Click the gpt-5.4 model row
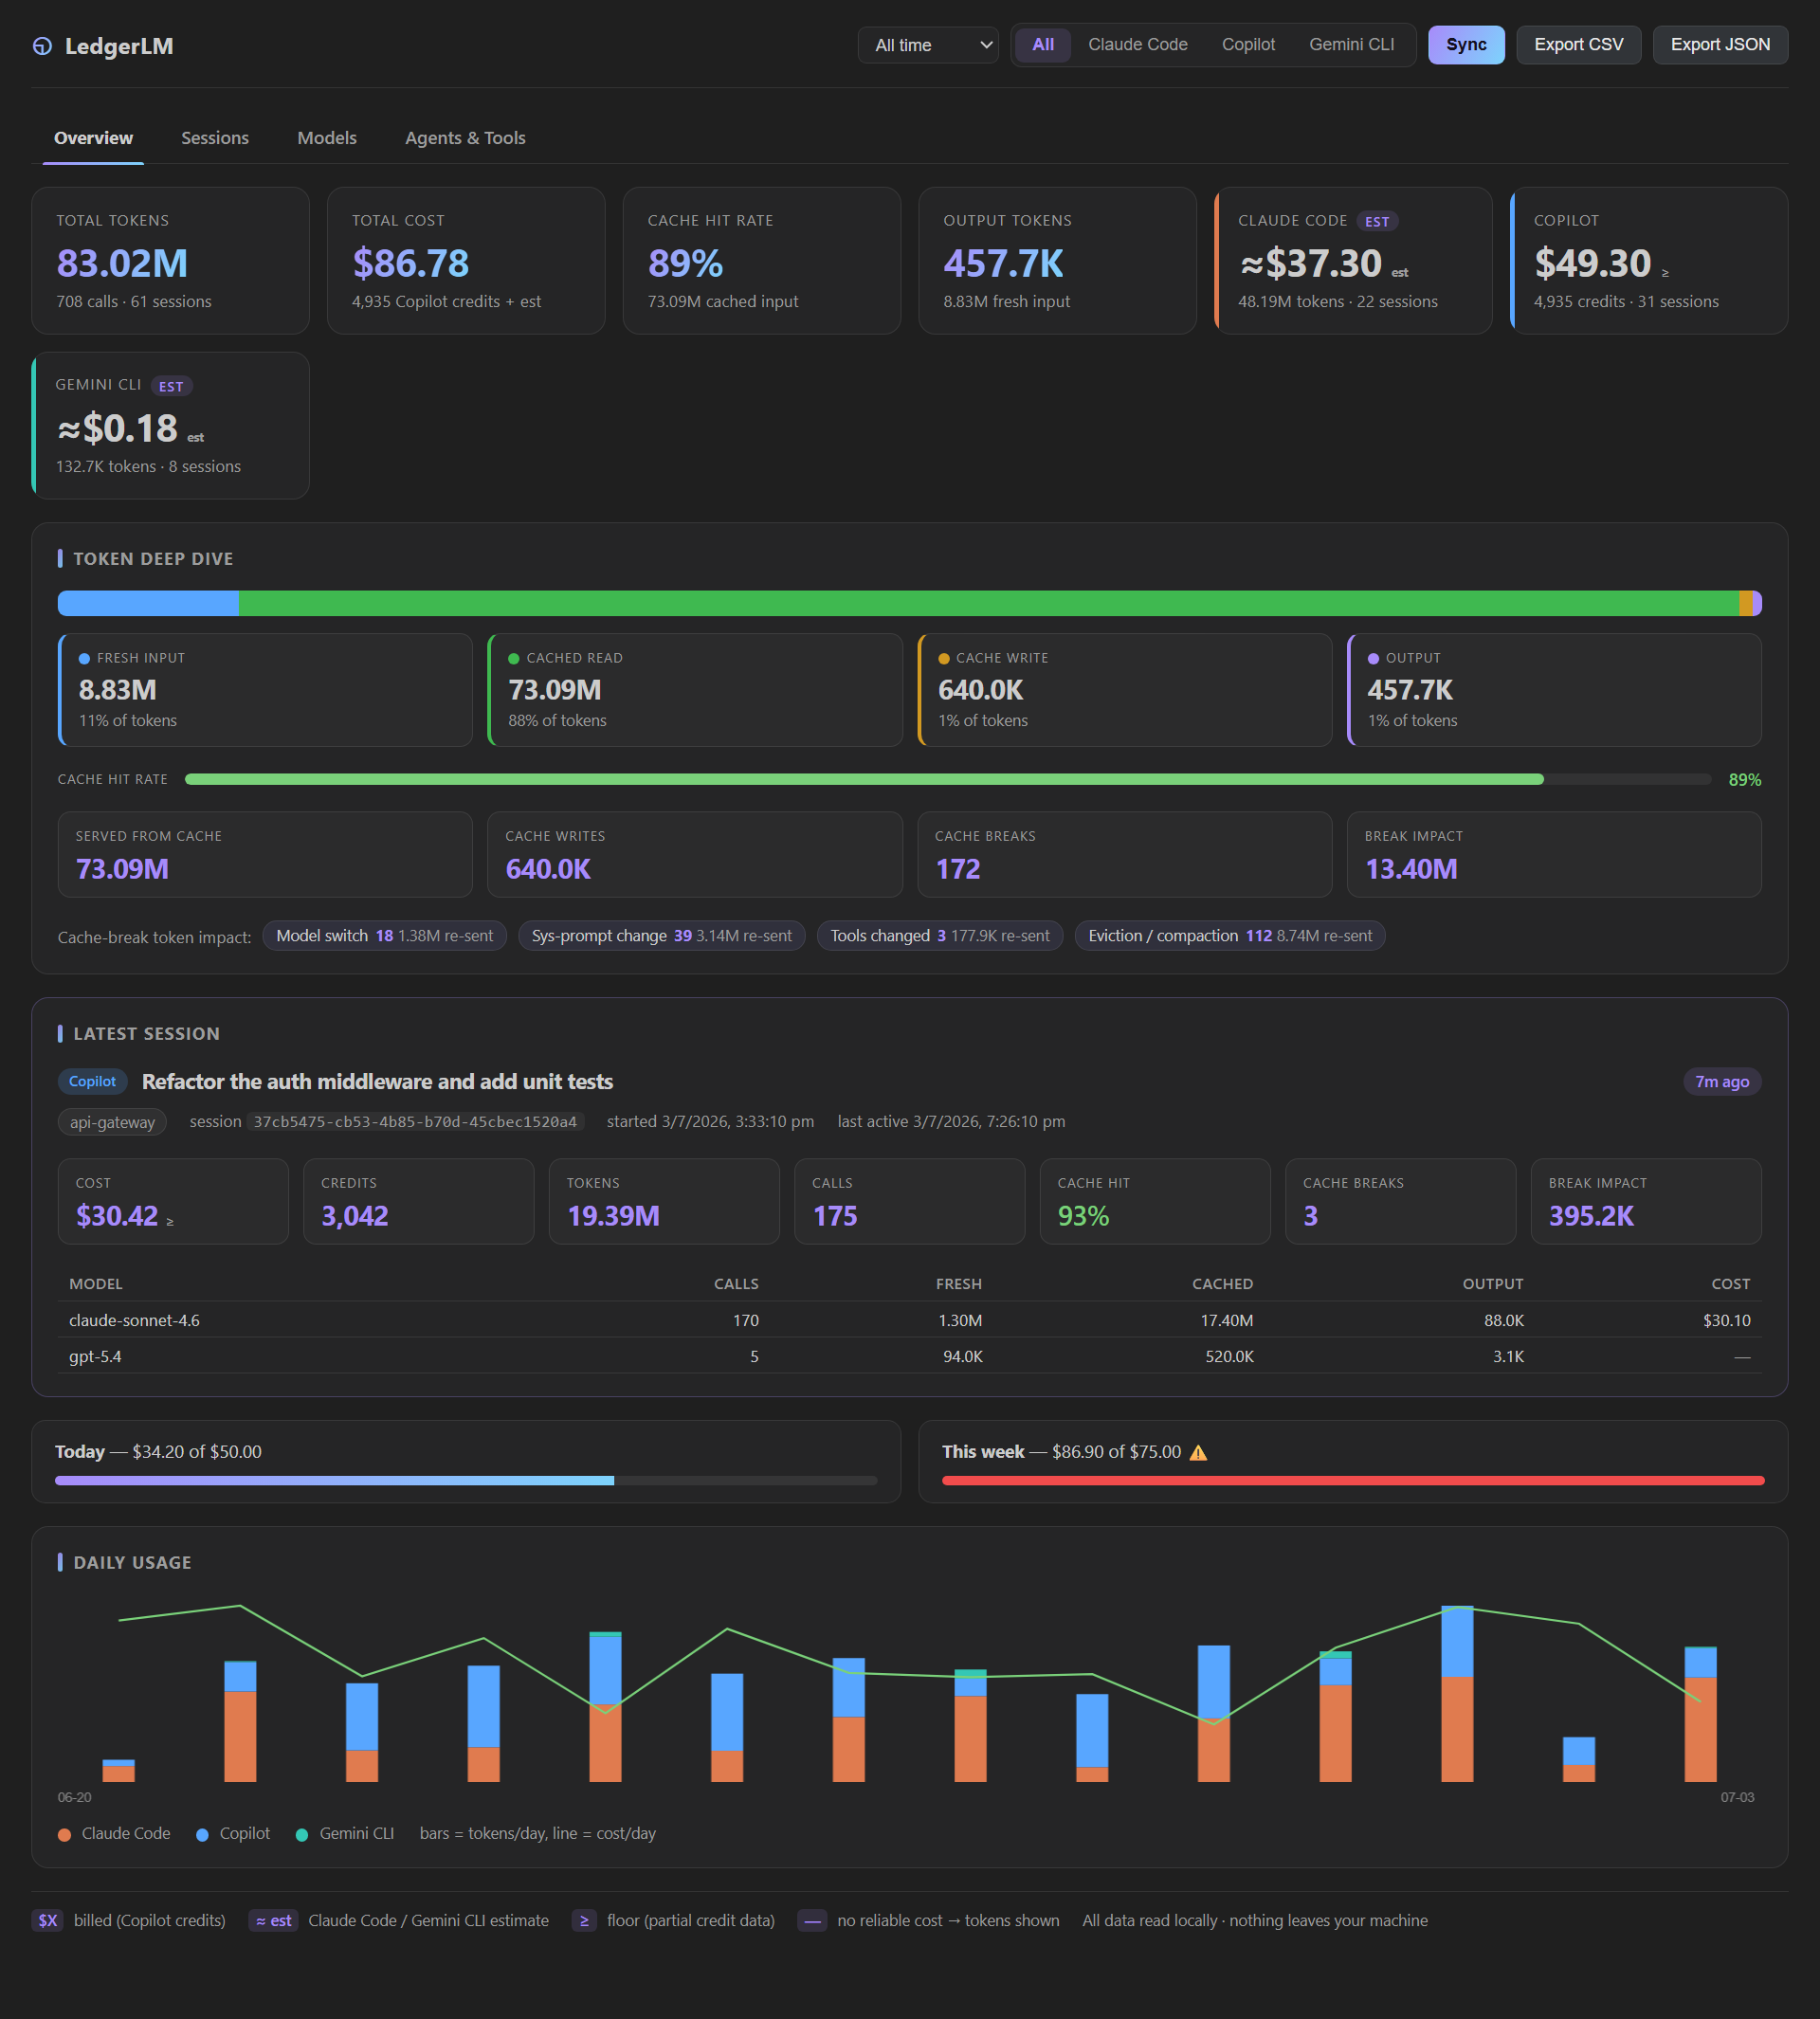The height and width of the screenshot is (2019, 1820). [x=909, y=1356]
